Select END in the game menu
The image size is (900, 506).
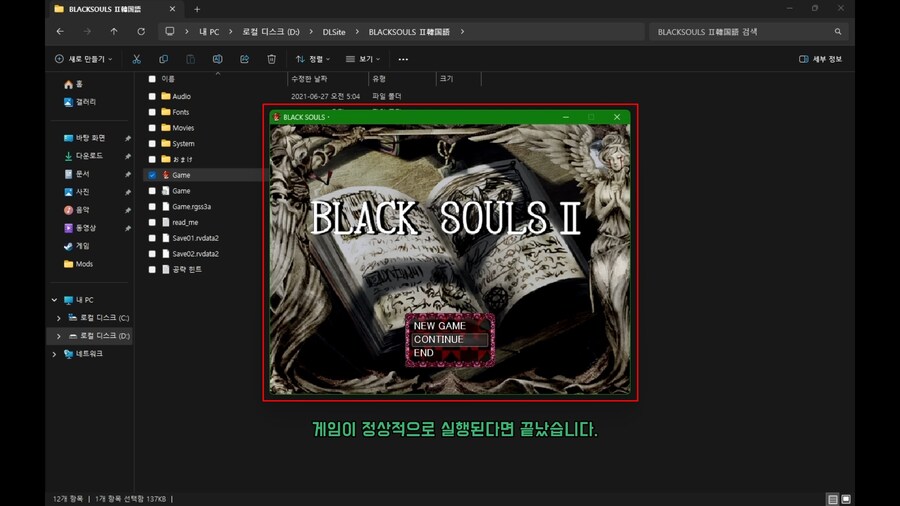424,353
